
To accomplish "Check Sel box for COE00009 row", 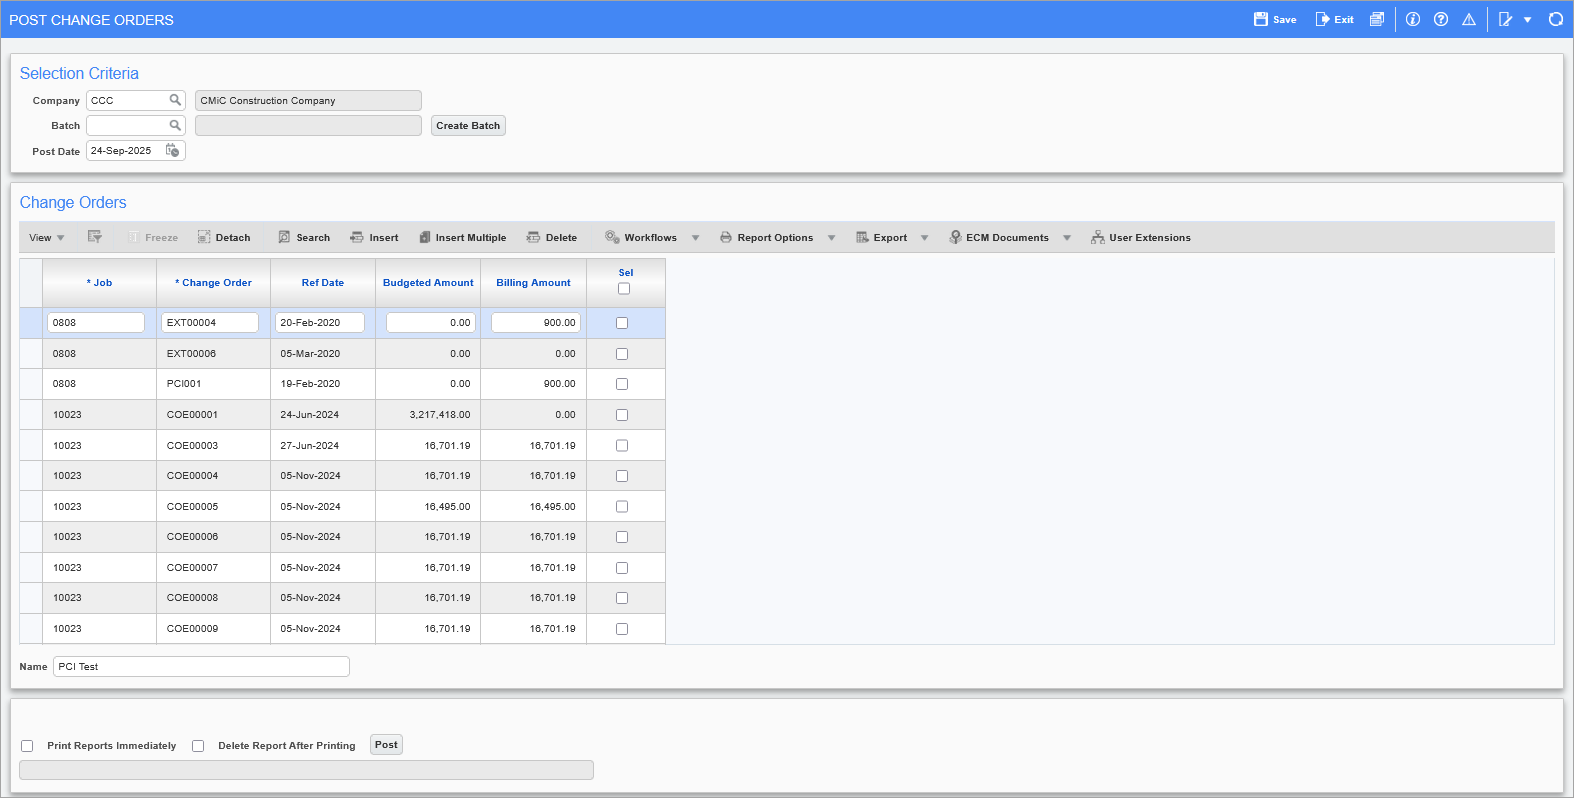I will click(x=622, y=629).
